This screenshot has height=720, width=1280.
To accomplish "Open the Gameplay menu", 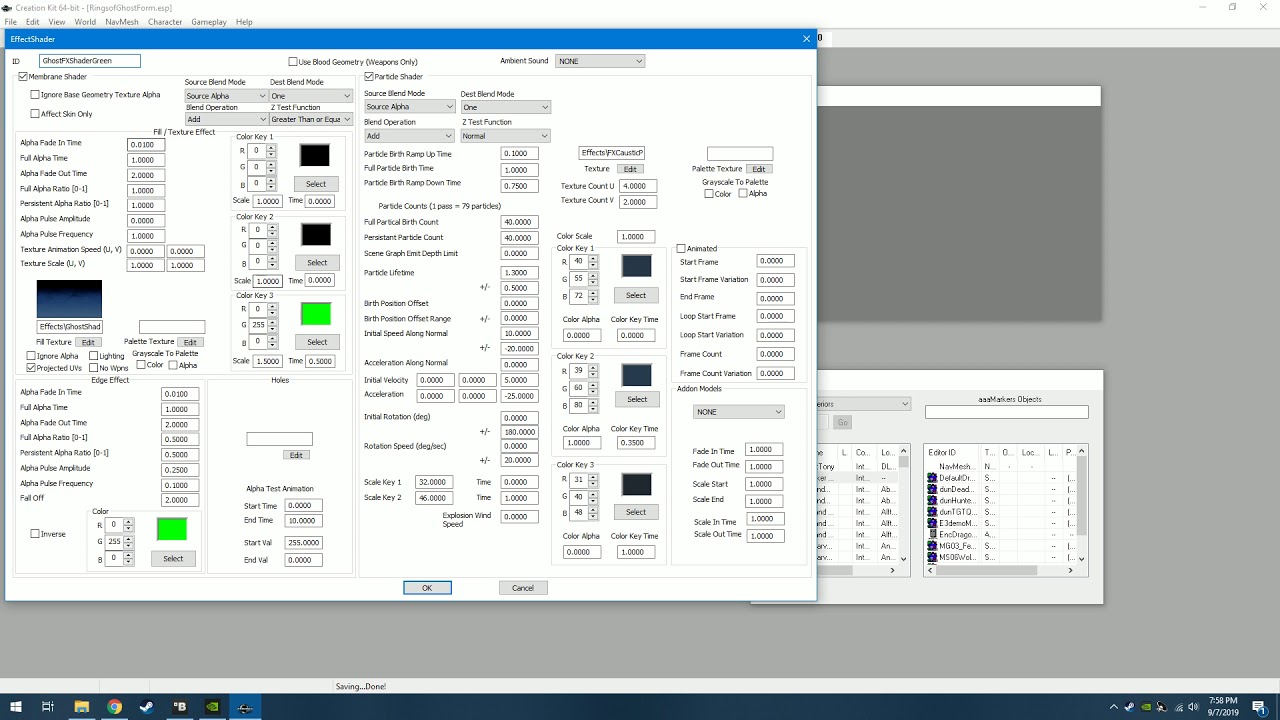I will click(x=209, y=22).
